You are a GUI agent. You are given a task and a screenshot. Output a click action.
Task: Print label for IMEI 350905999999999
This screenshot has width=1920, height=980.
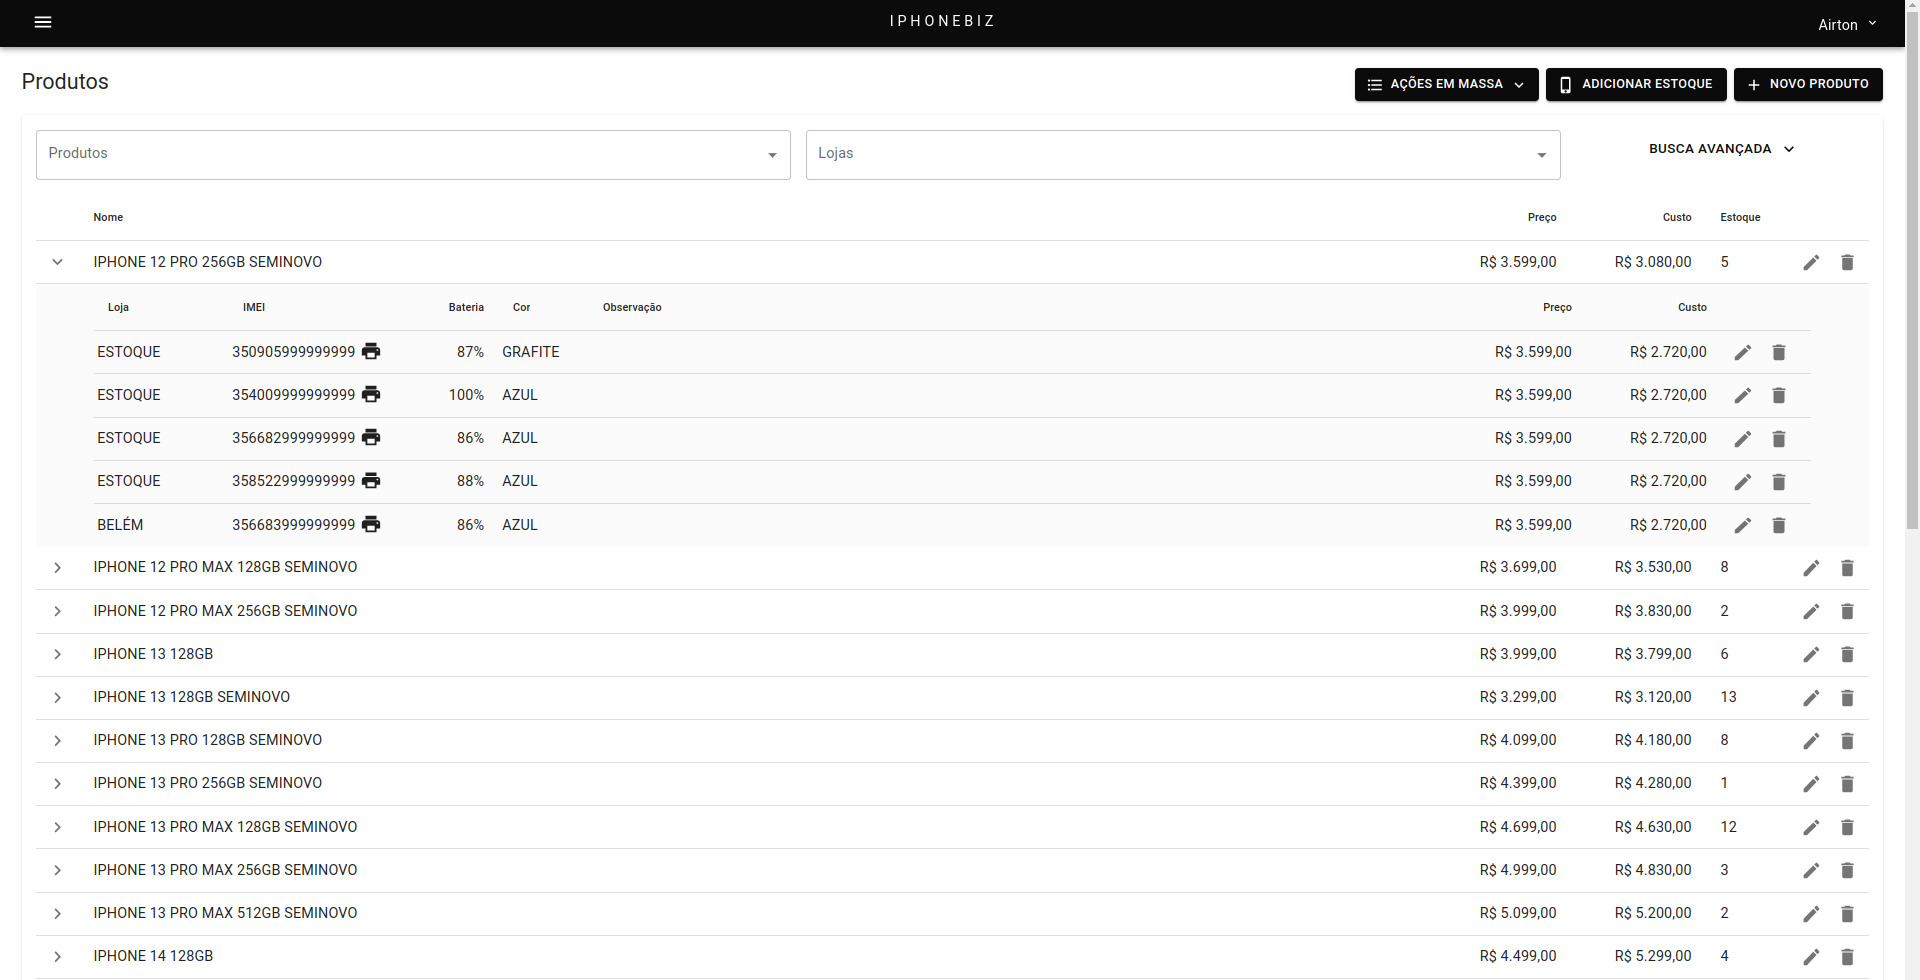[x=371, y=351]
